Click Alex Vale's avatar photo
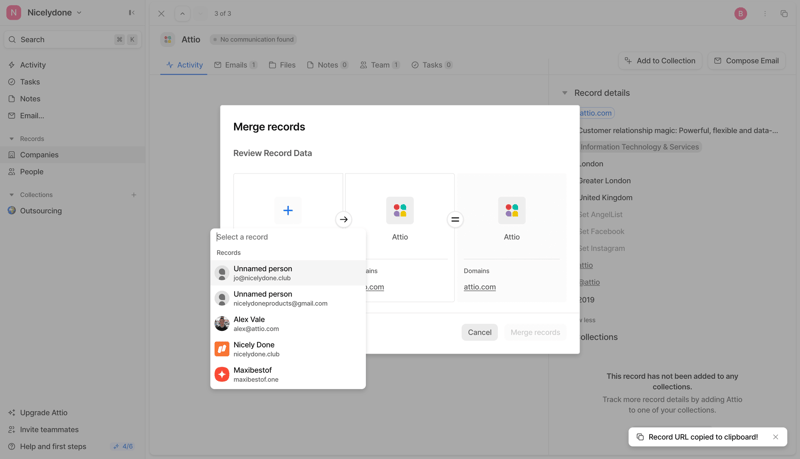 pyautogui.click(x=222, y=323)
